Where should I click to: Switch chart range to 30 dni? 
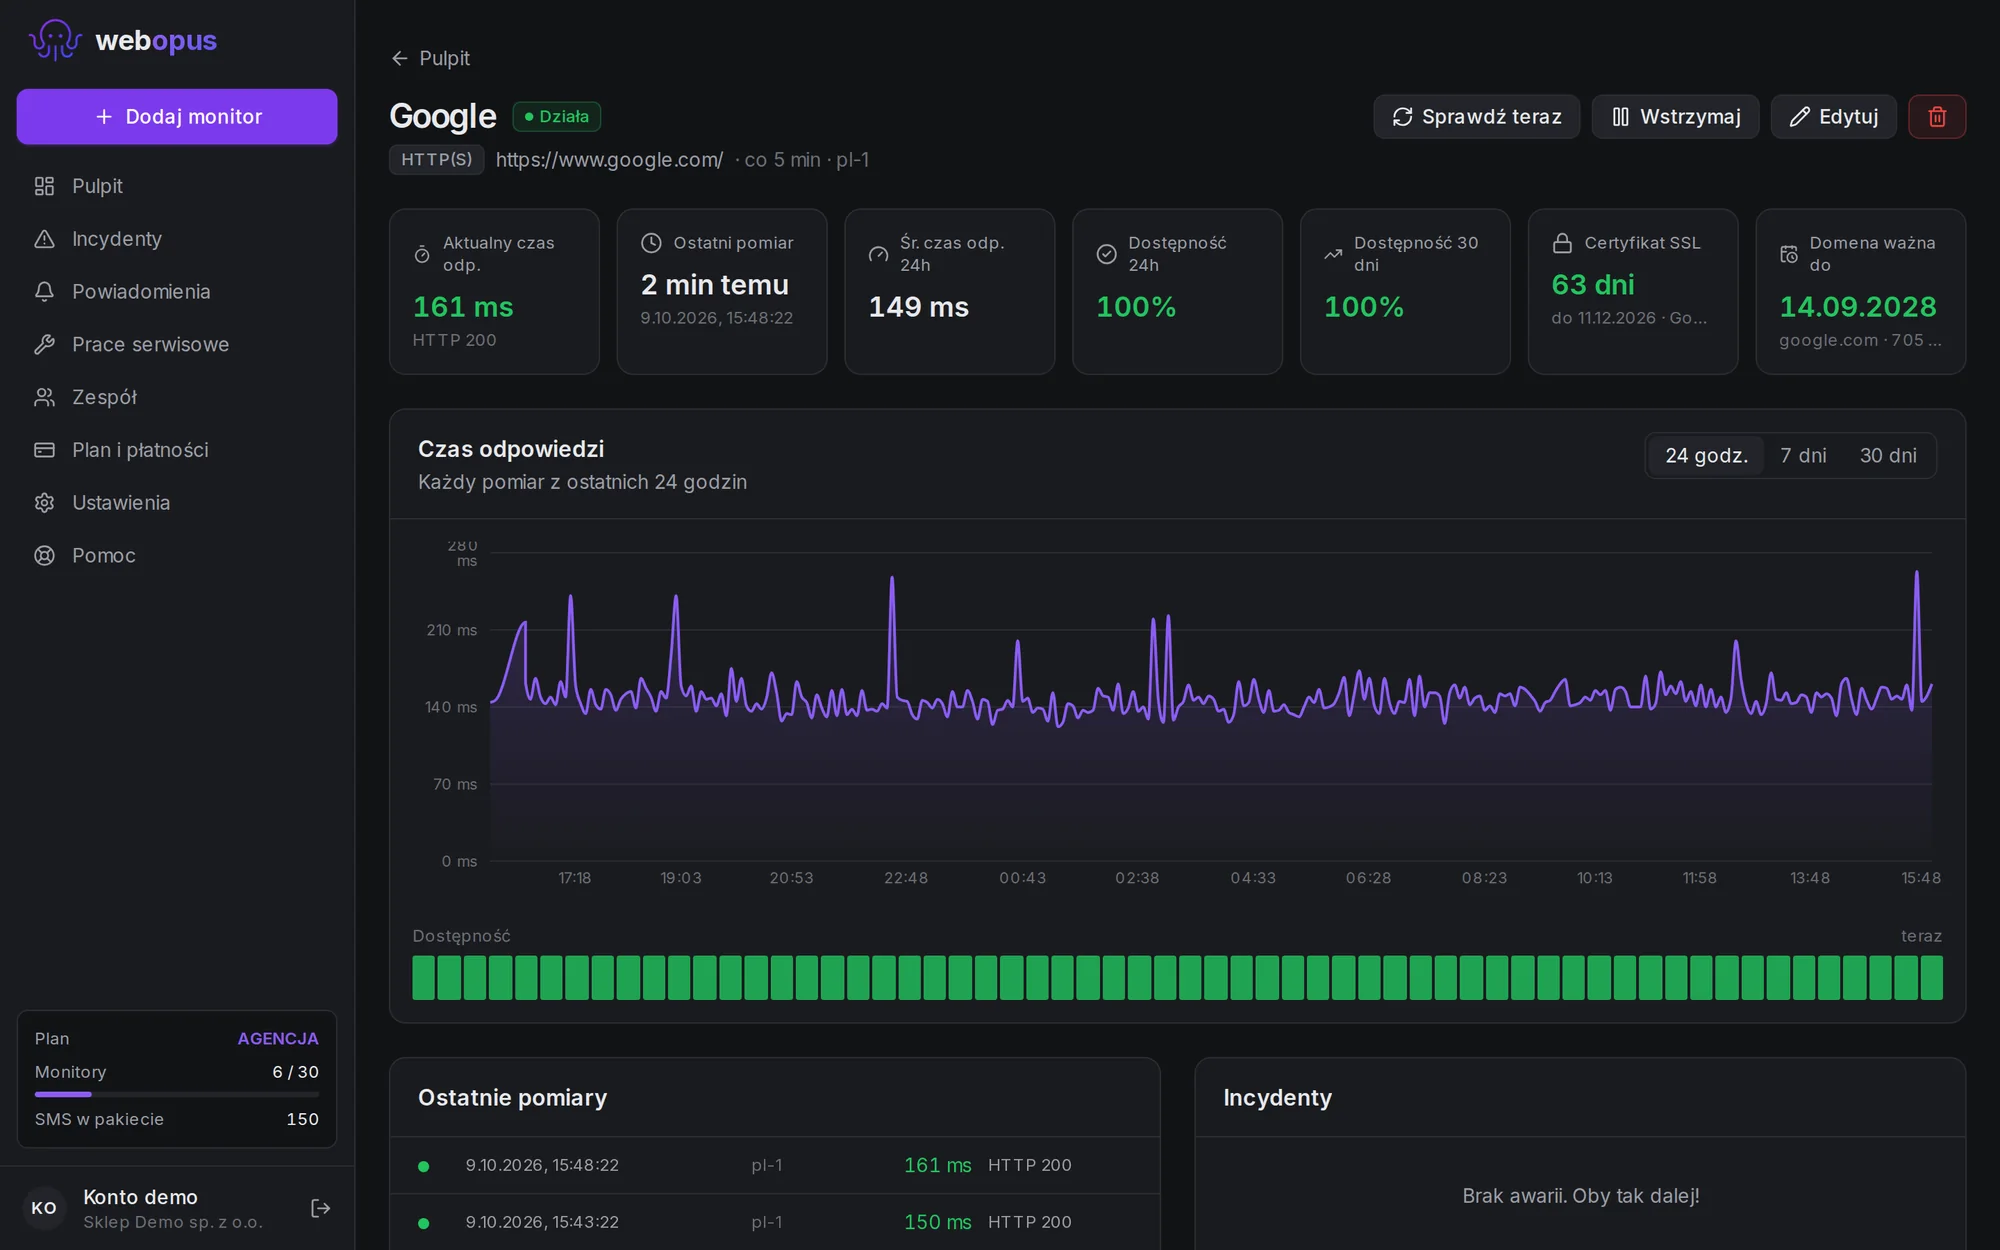(1888, 456)
